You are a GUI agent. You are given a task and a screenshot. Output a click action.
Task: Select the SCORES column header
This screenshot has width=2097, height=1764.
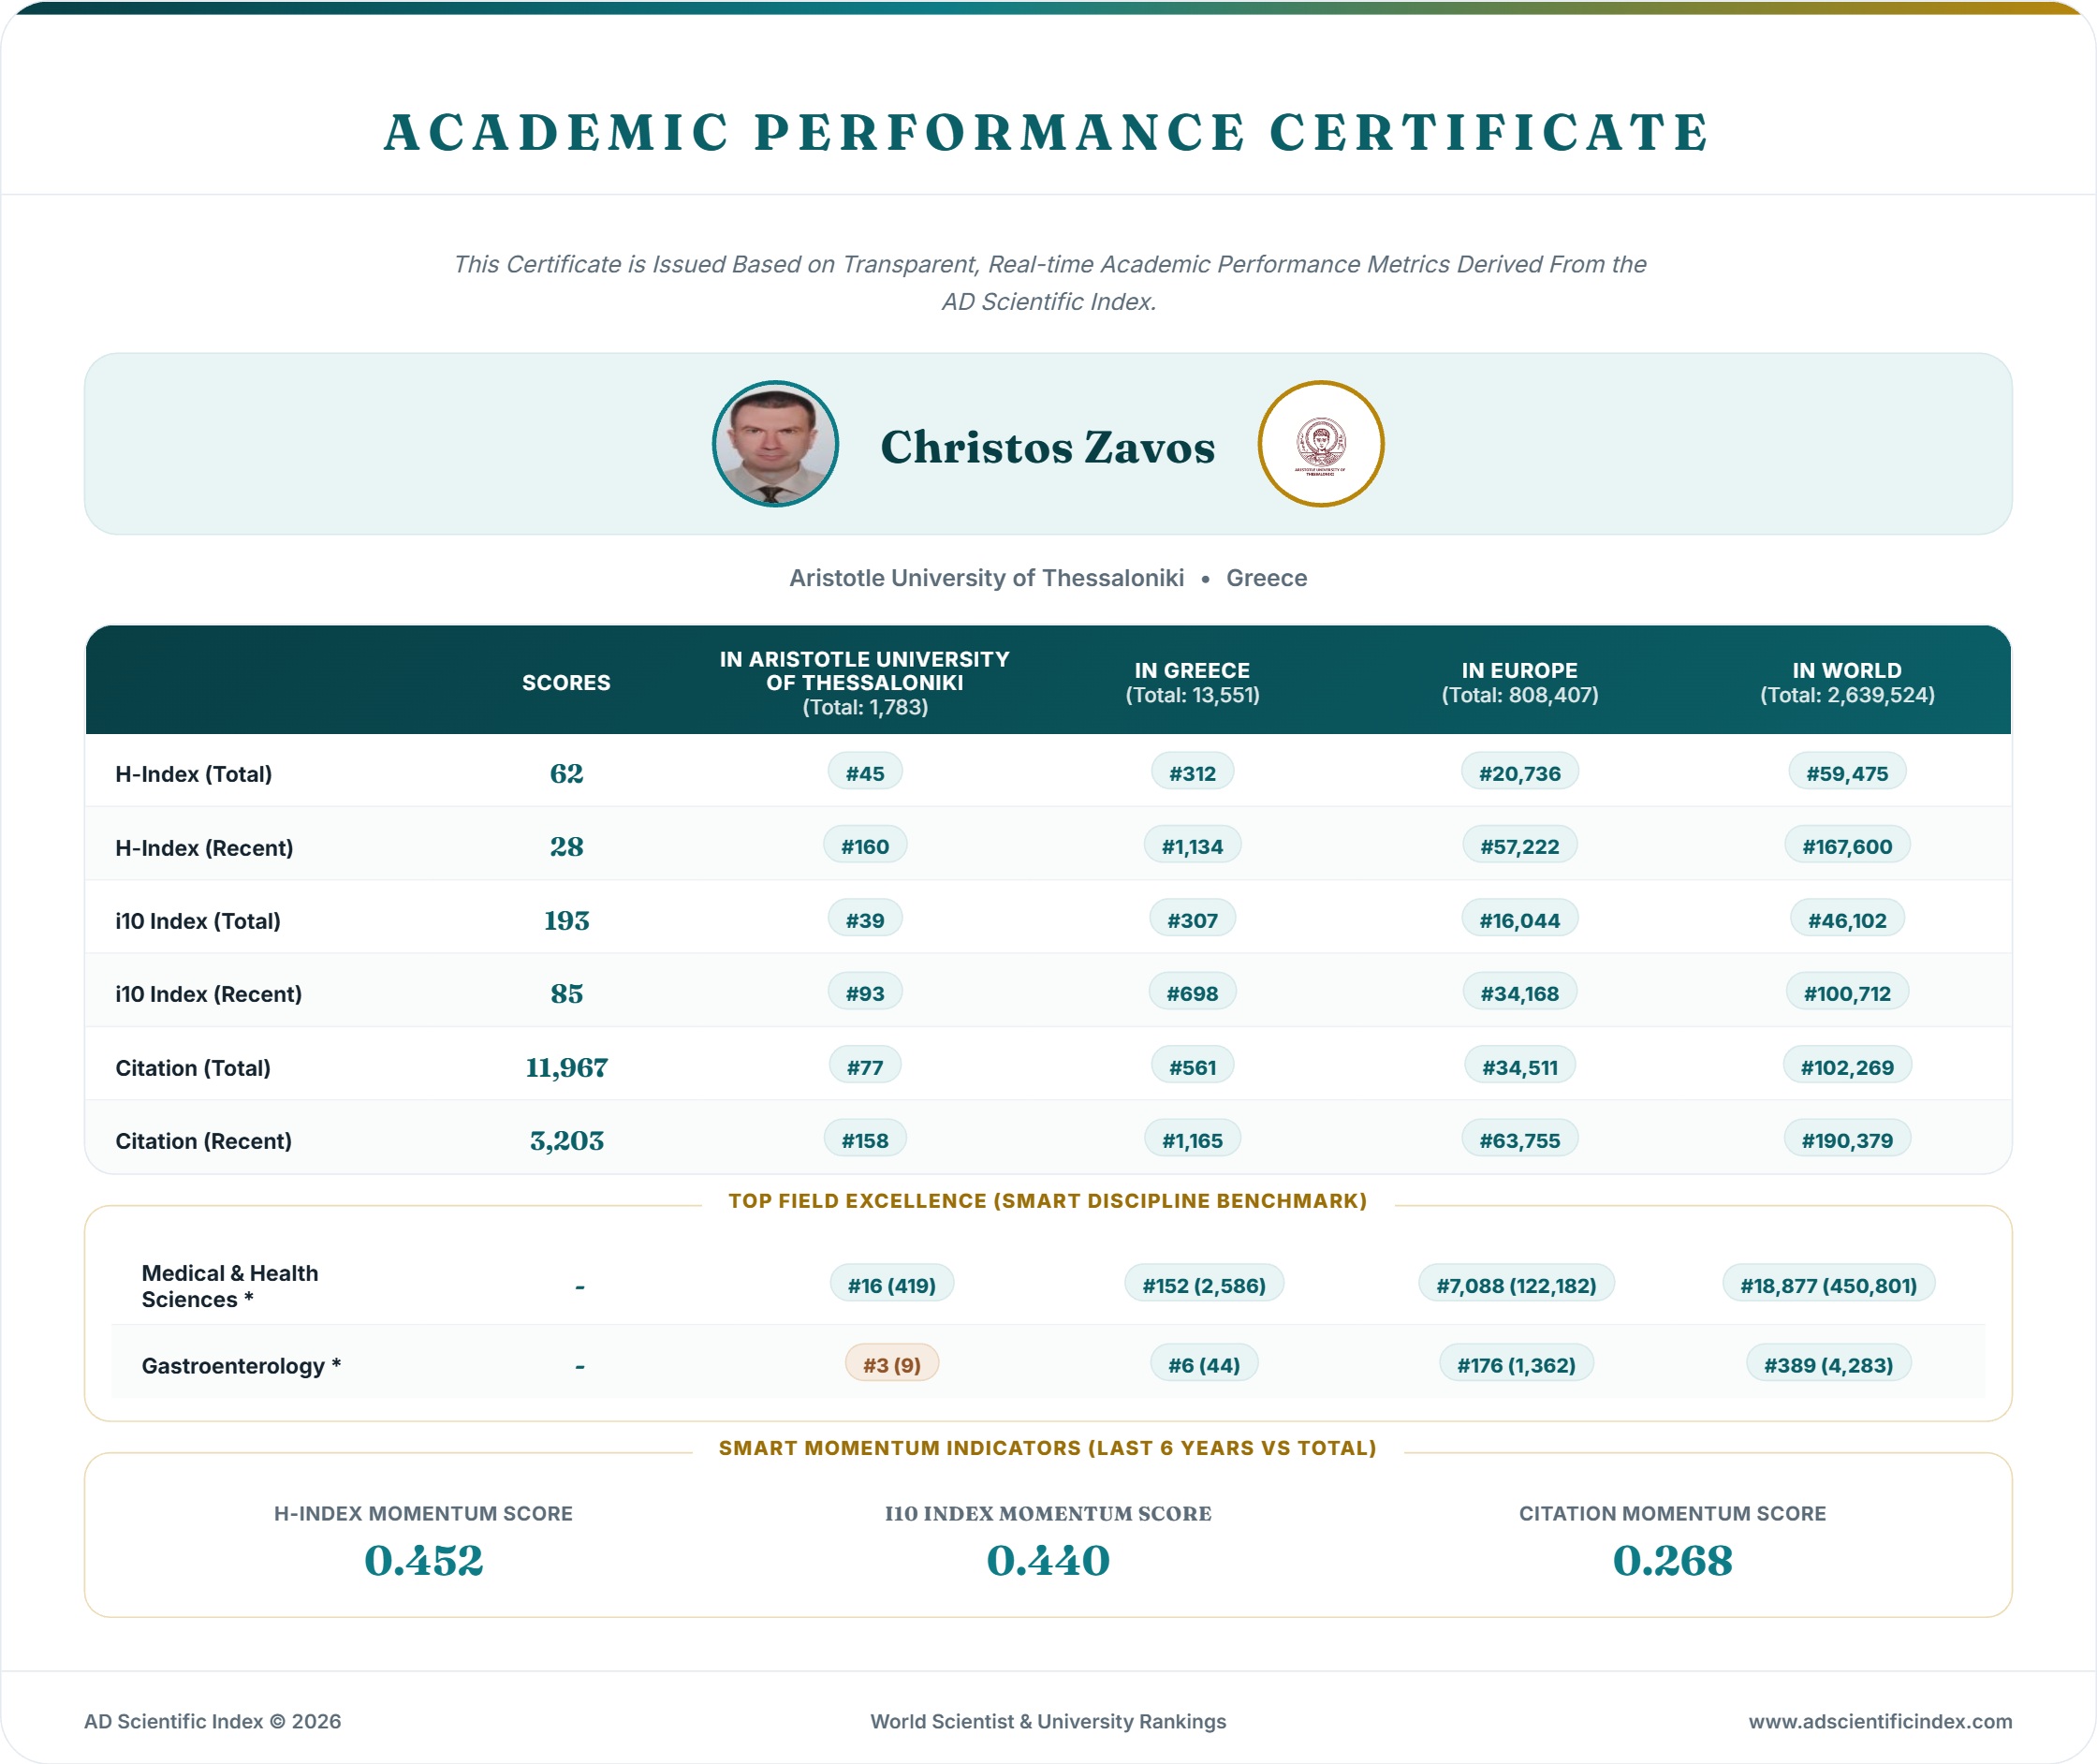click(x=566, y=683)
